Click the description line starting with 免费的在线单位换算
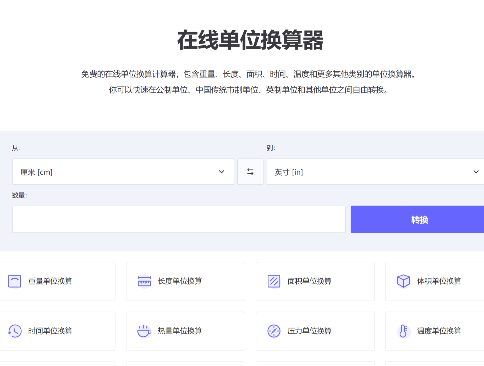Viewport: 484px width, 366px height. point(248,74)
